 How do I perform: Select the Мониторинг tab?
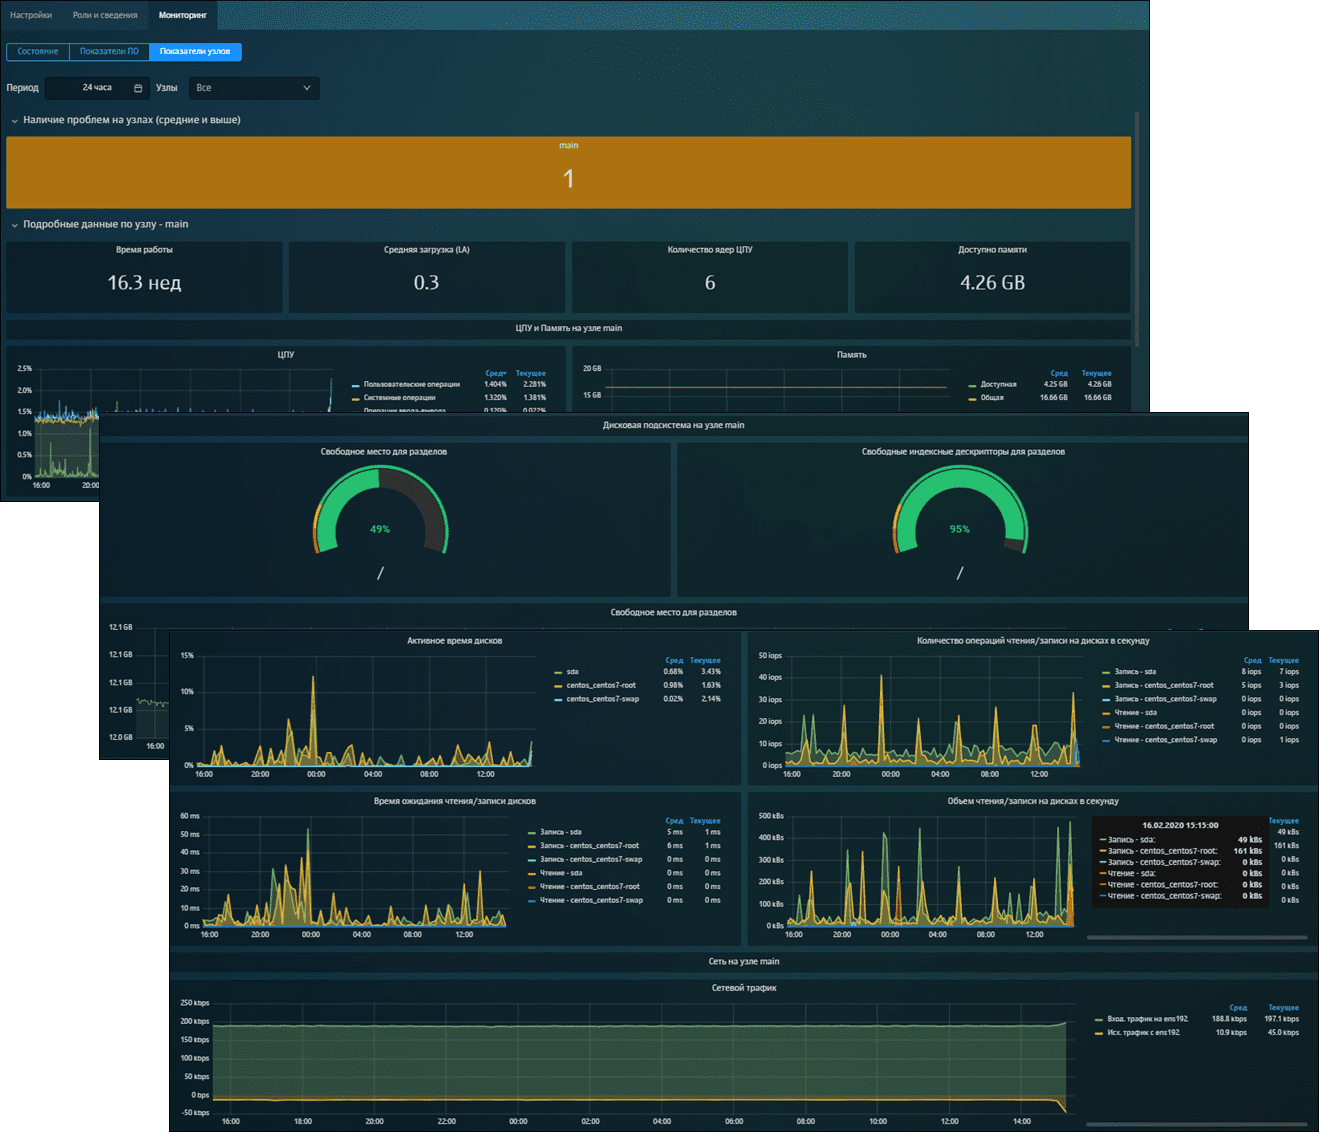point(183,15)
